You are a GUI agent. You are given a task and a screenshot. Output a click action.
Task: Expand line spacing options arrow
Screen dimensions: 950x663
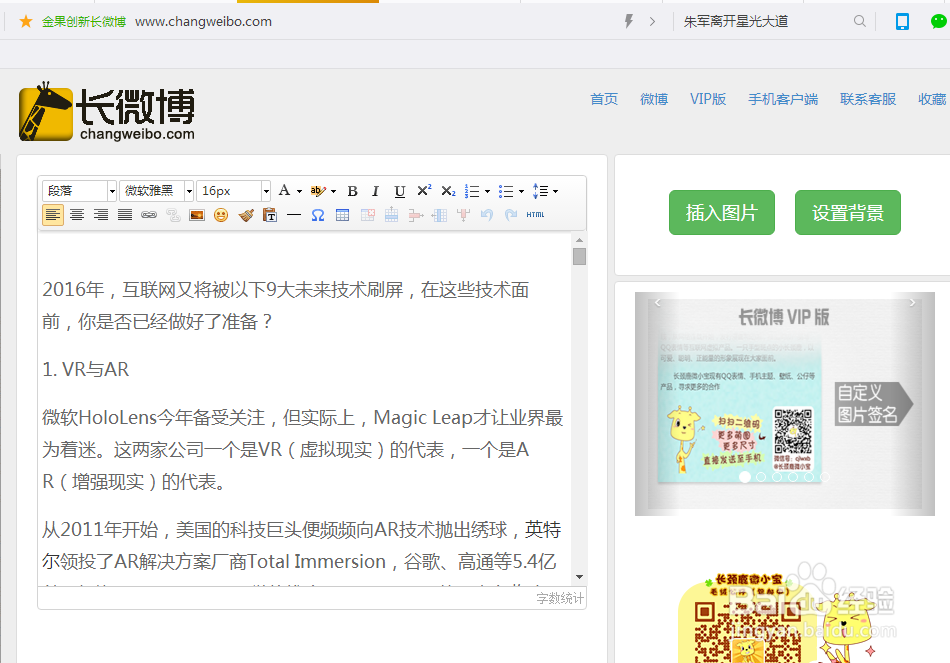coord(555,192)
